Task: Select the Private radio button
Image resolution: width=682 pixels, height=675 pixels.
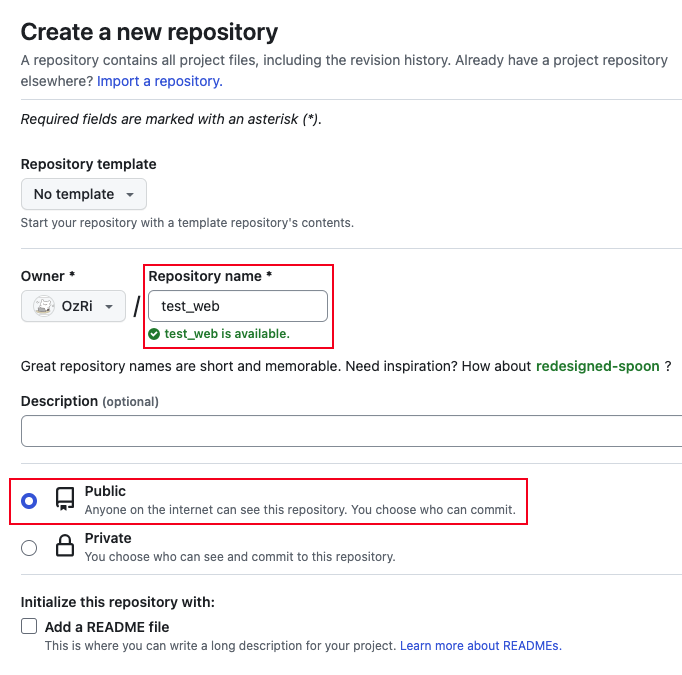Action: point(29,548)
